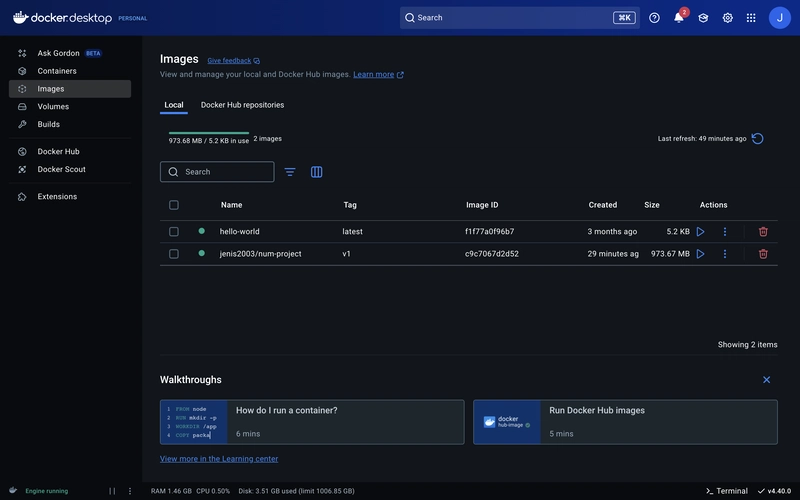Viewport: 800px width, 500px height.
Task: Click image ID c9c7067d2d52
Action: [x=492, y=254]
